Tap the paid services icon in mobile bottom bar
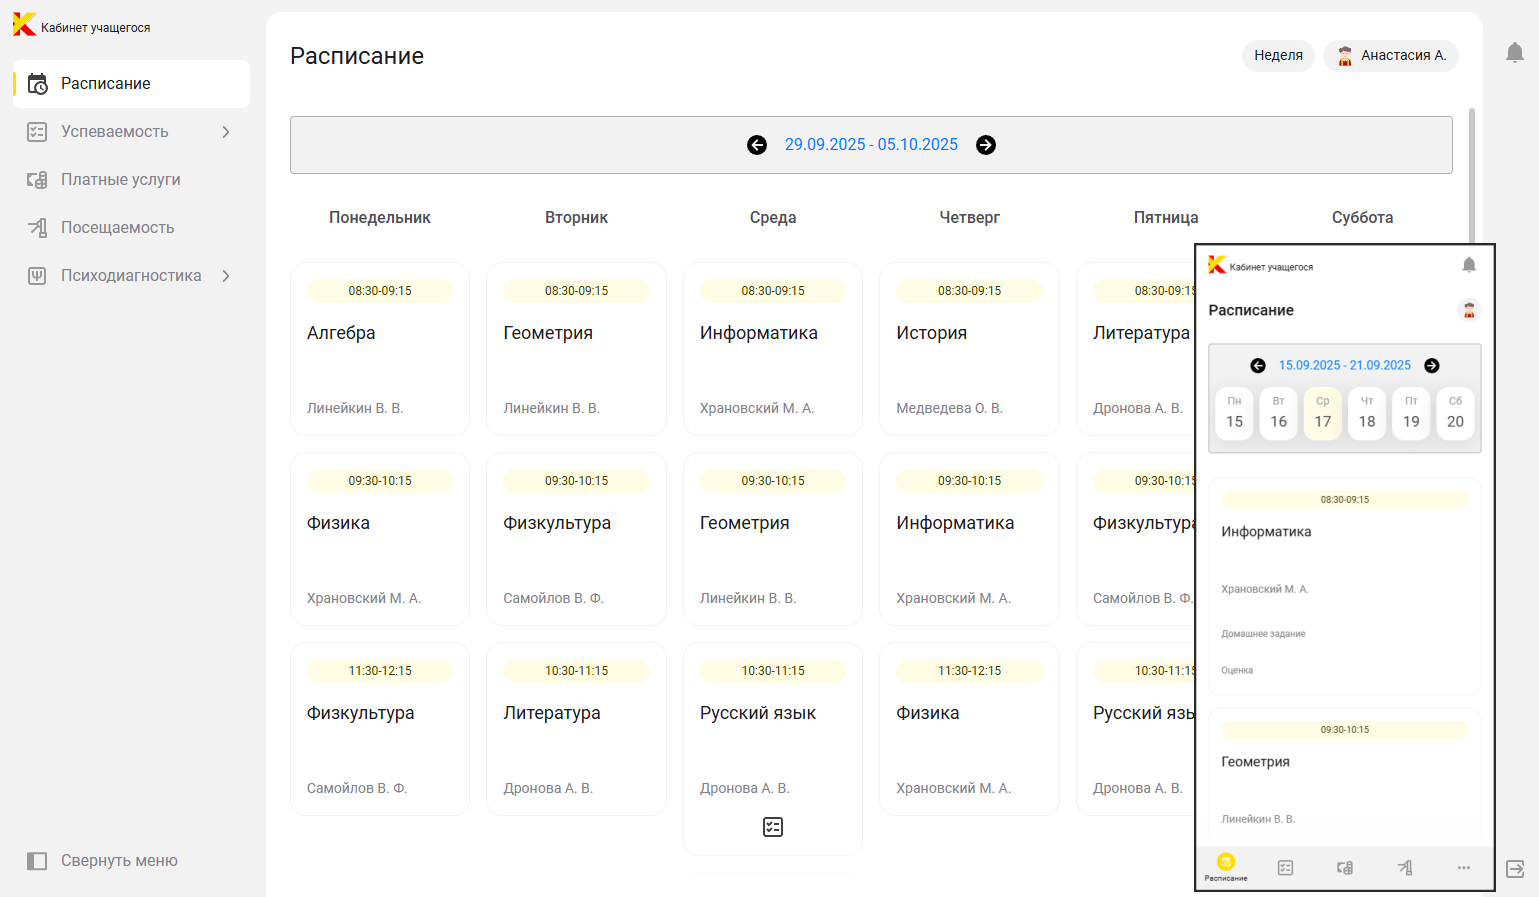Viewport: 1539px width, 897px height. [x=1345, y=868]
